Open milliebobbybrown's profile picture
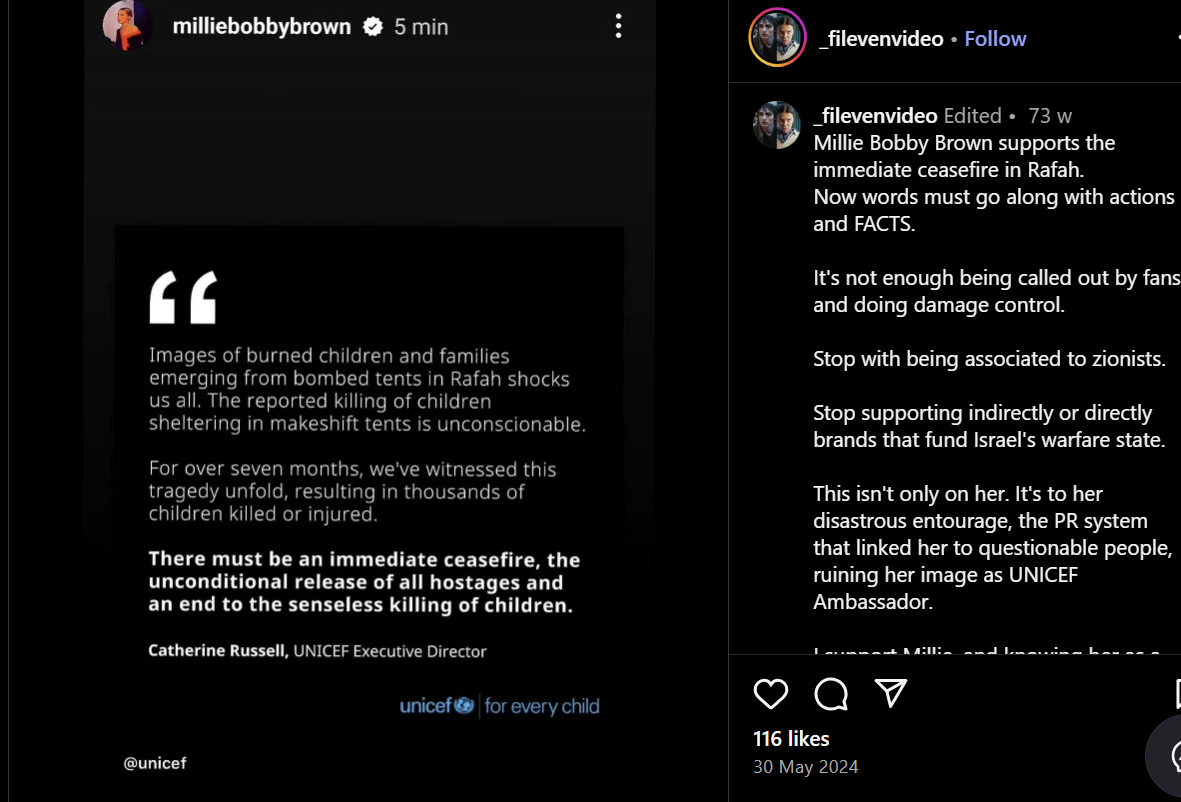The image size is (1181, 802). [x=128, y=24]
